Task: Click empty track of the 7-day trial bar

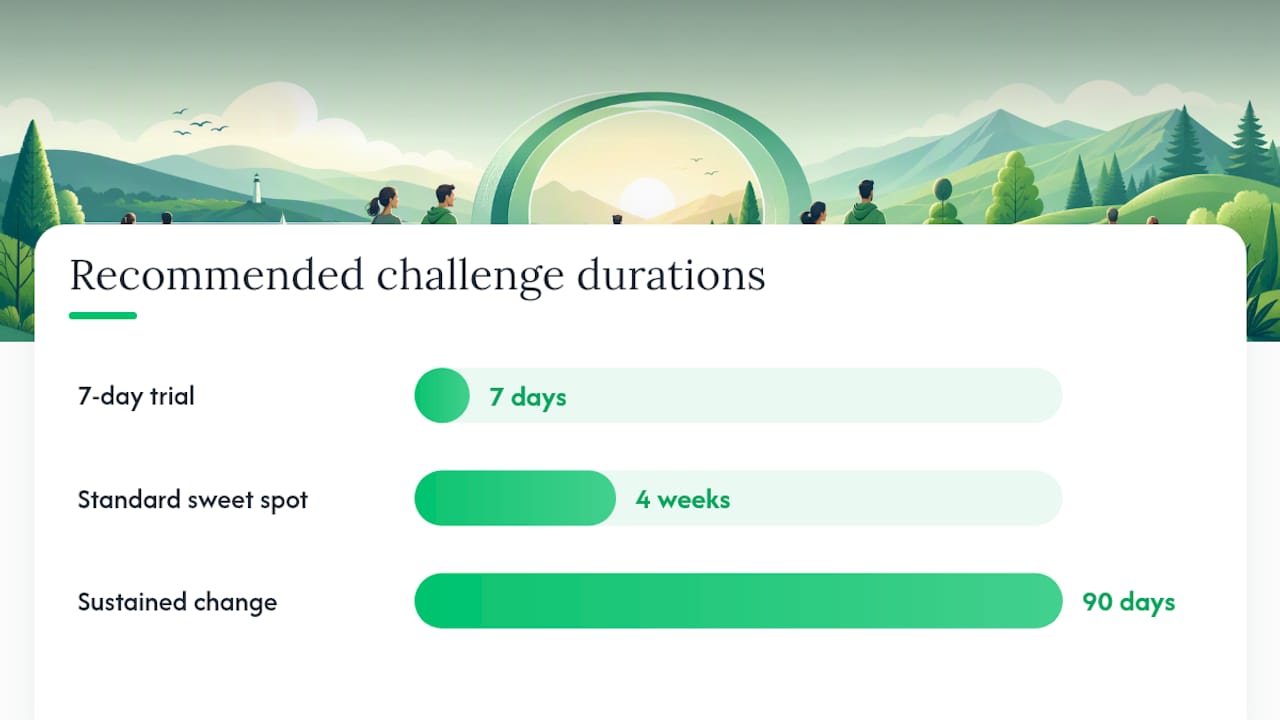Action: click(x=765, y=396)
